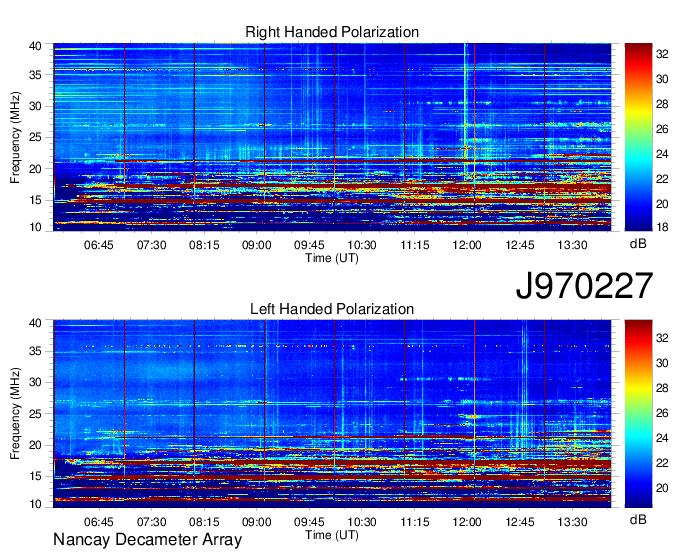
Task: Click "35" frequency tick on left-handed plot
Action: [x=35, y=351]
